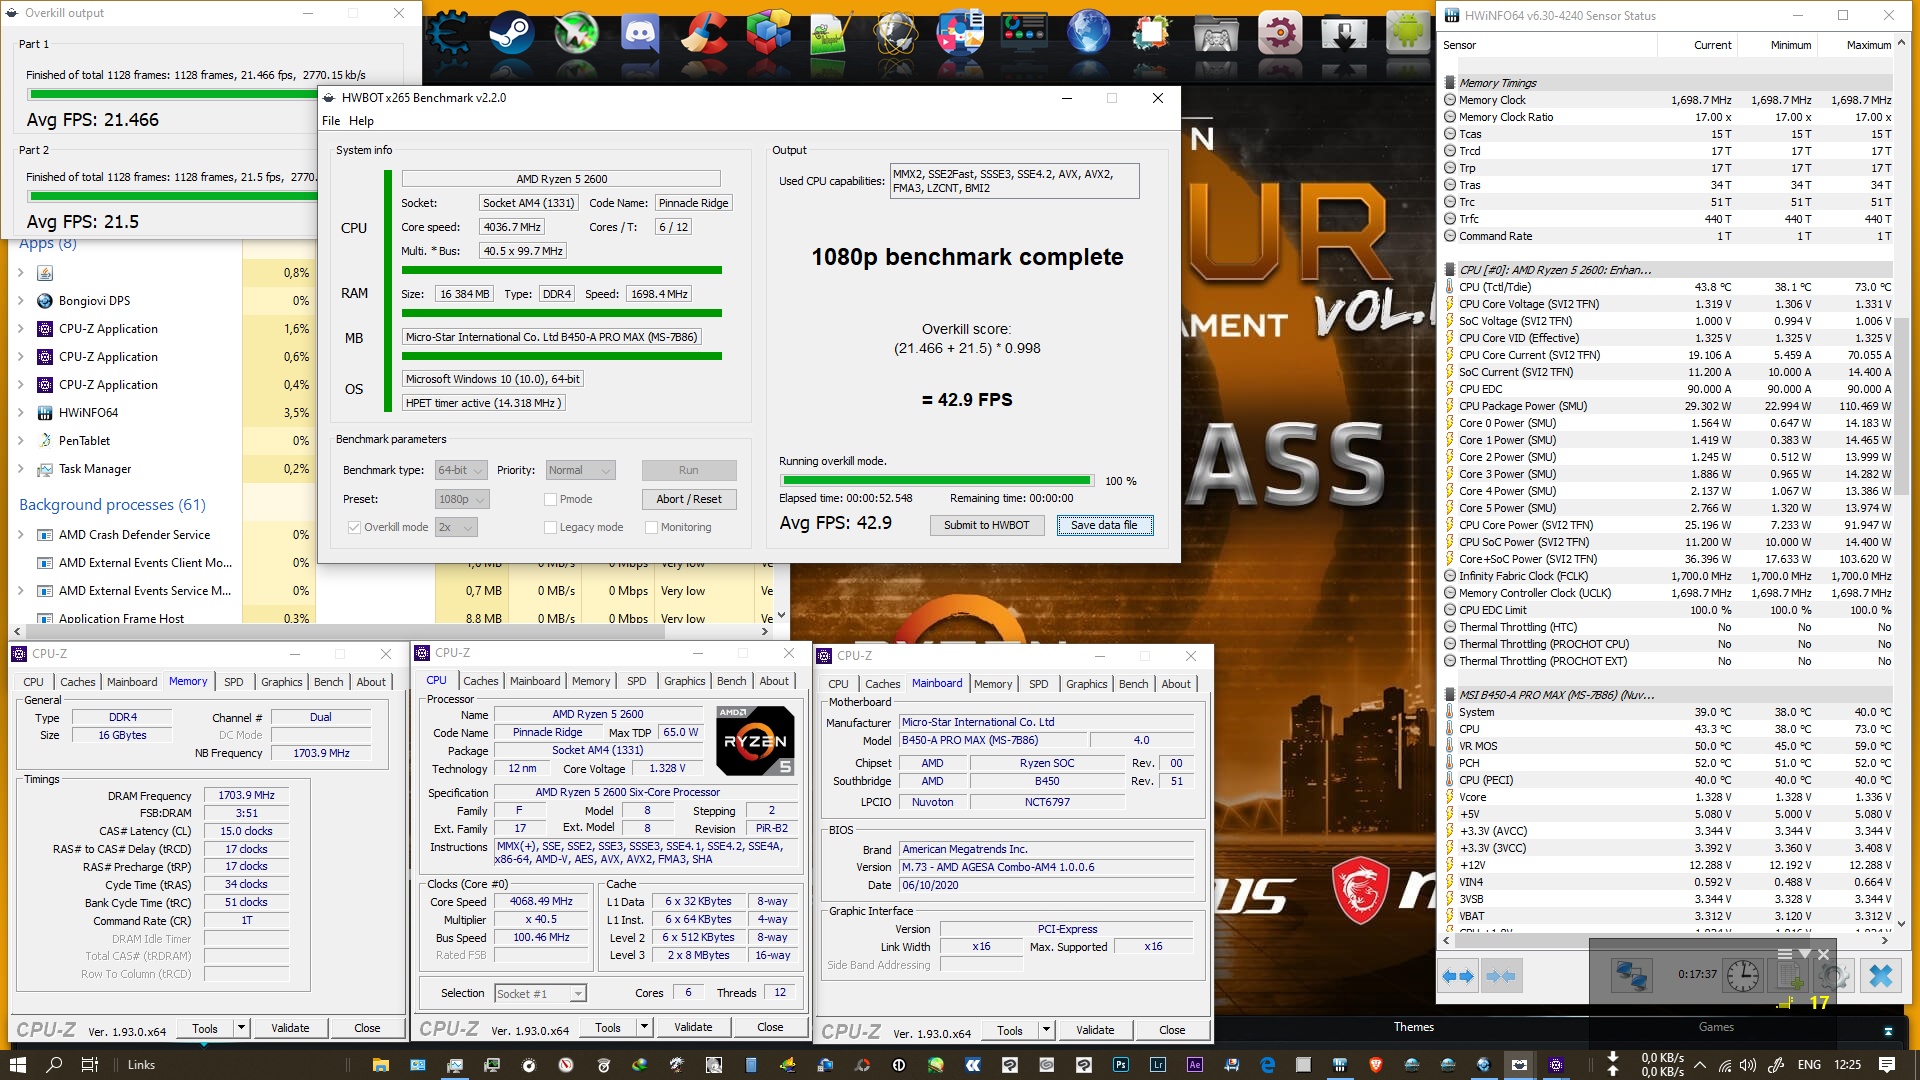Viewport: 1920px width, 1080px height.
Task: Open Discord from the dock
Action: [x=640, y=32]
